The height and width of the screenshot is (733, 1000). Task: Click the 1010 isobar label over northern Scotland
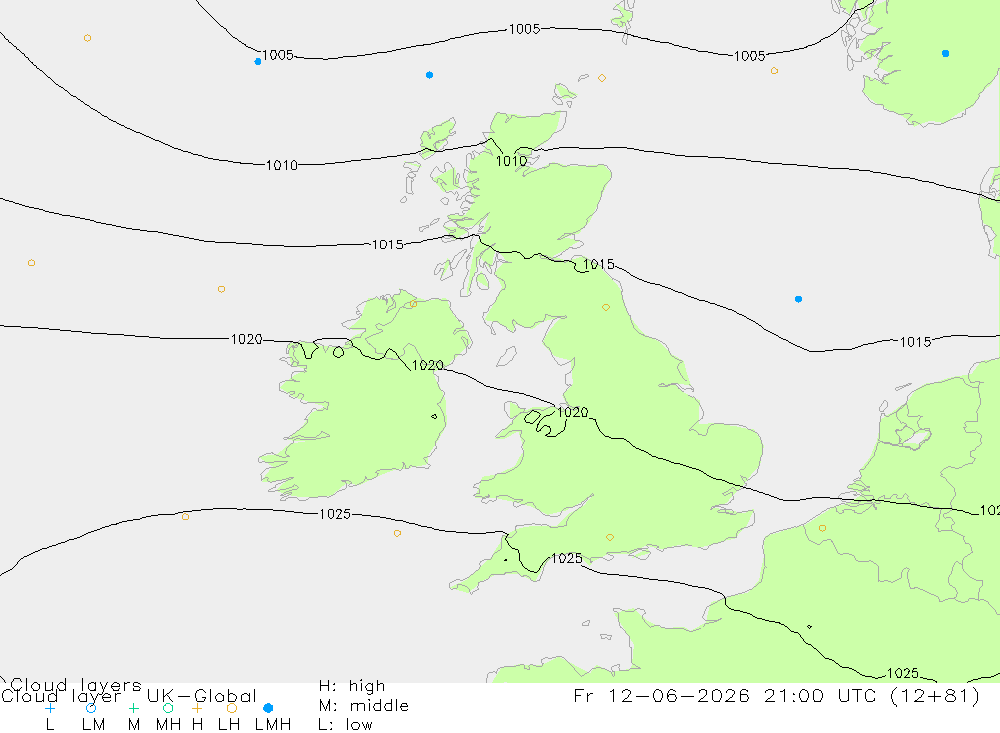511,161
